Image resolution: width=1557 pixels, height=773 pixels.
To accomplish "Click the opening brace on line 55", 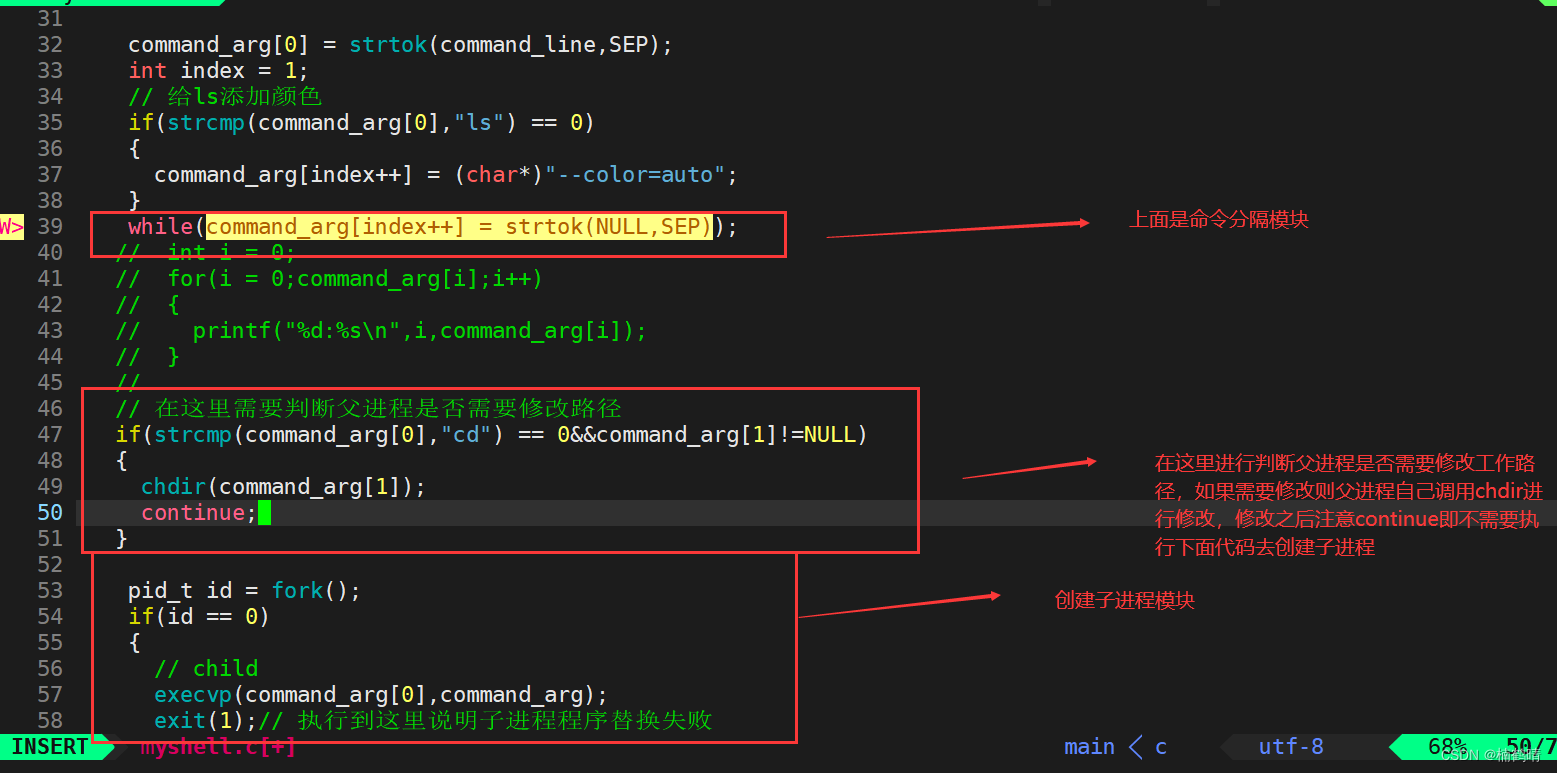I will [135, 643].
